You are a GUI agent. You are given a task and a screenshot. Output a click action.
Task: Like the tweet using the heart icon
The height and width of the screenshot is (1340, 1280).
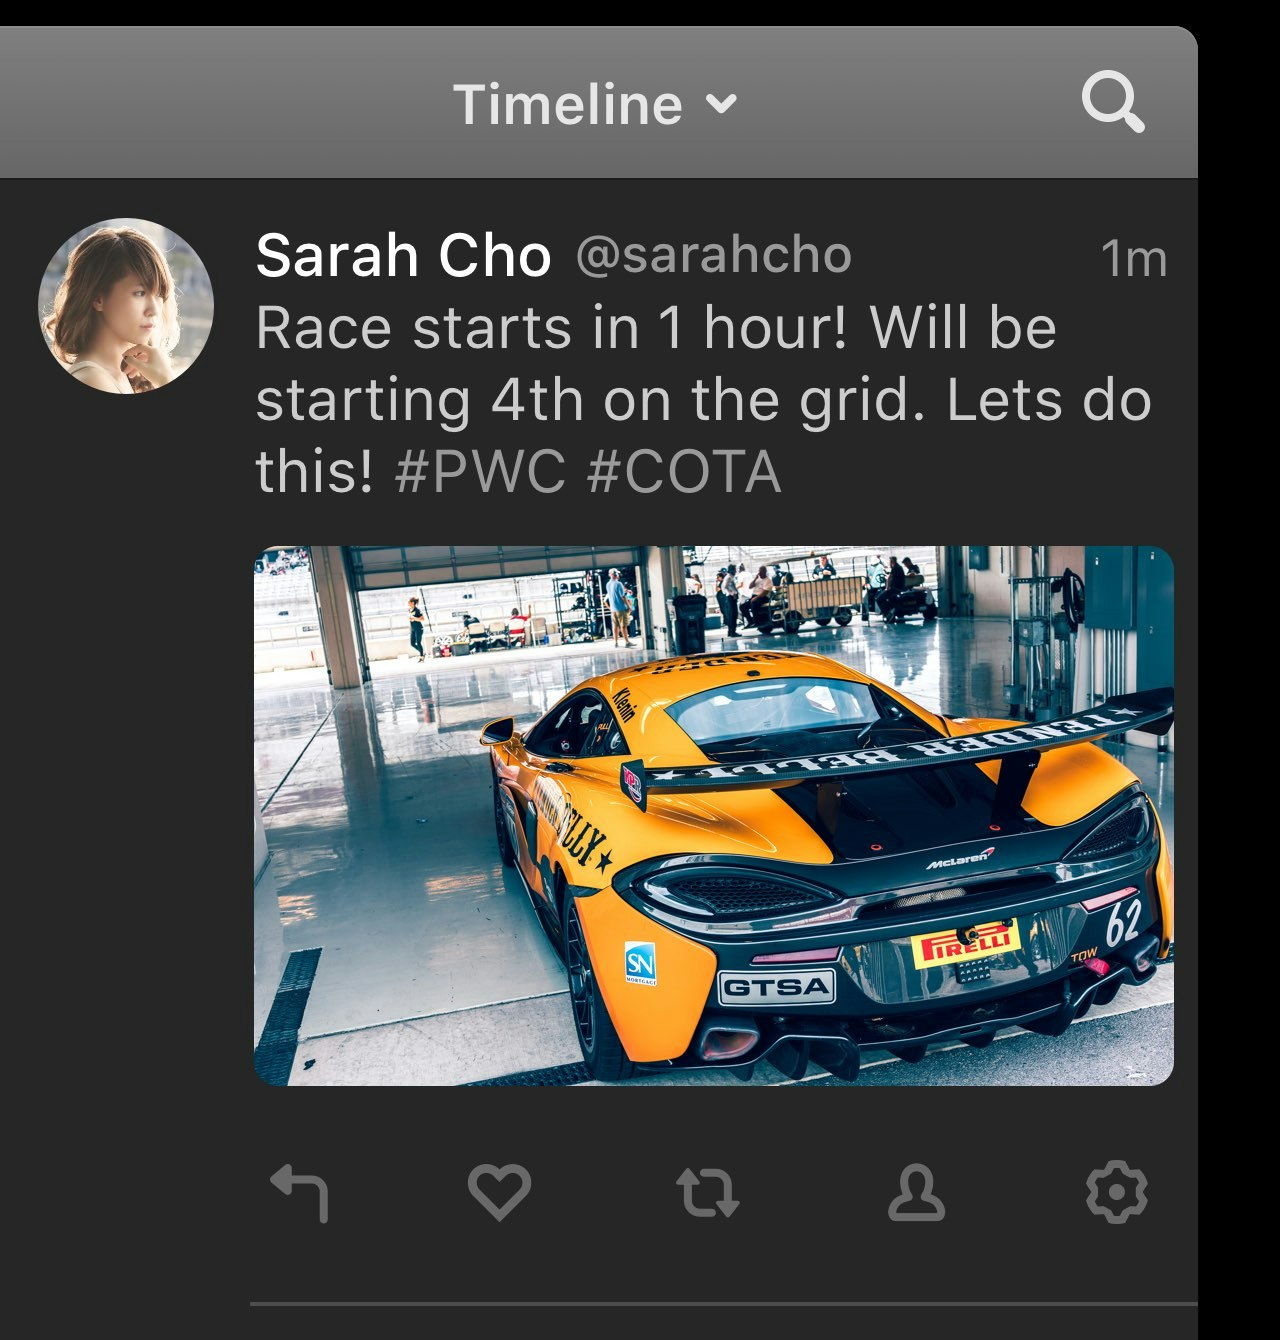pos(497,1190)
